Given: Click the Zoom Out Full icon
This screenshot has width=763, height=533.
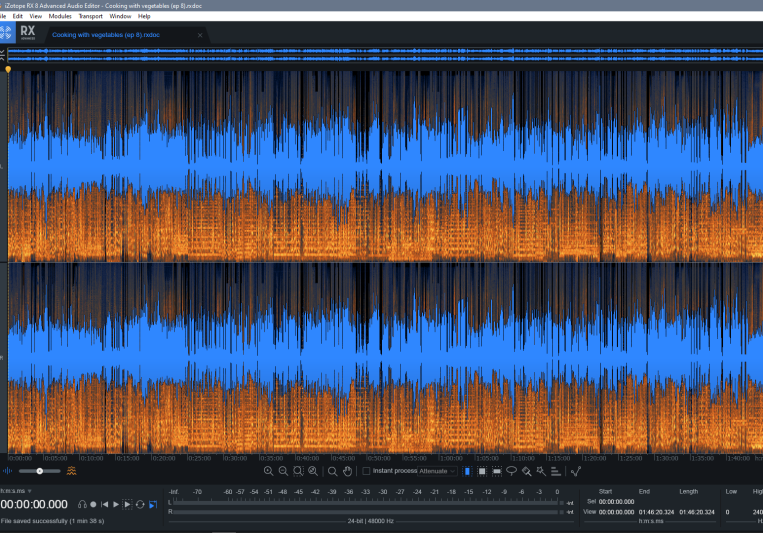Looking at the screenshot, I should [313, 471].
